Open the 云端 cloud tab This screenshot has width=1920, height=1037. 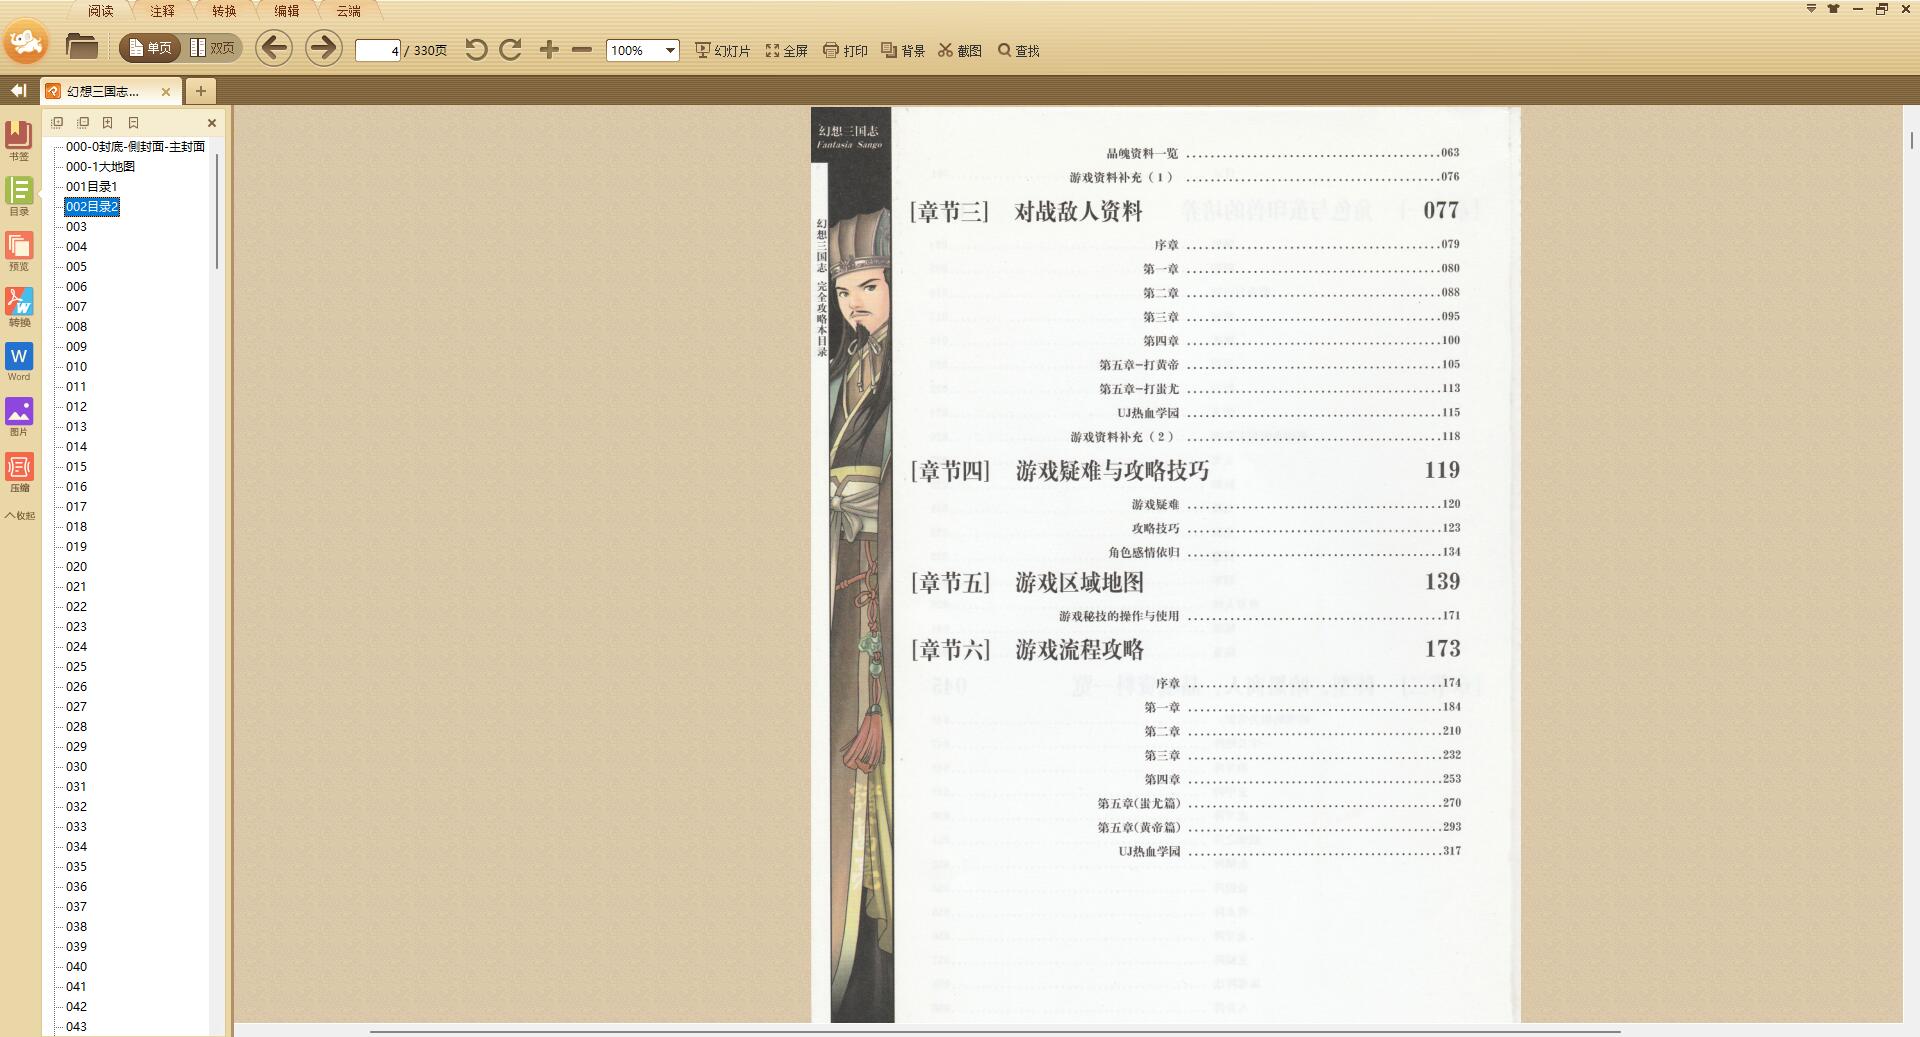click(x=350, y=11)
